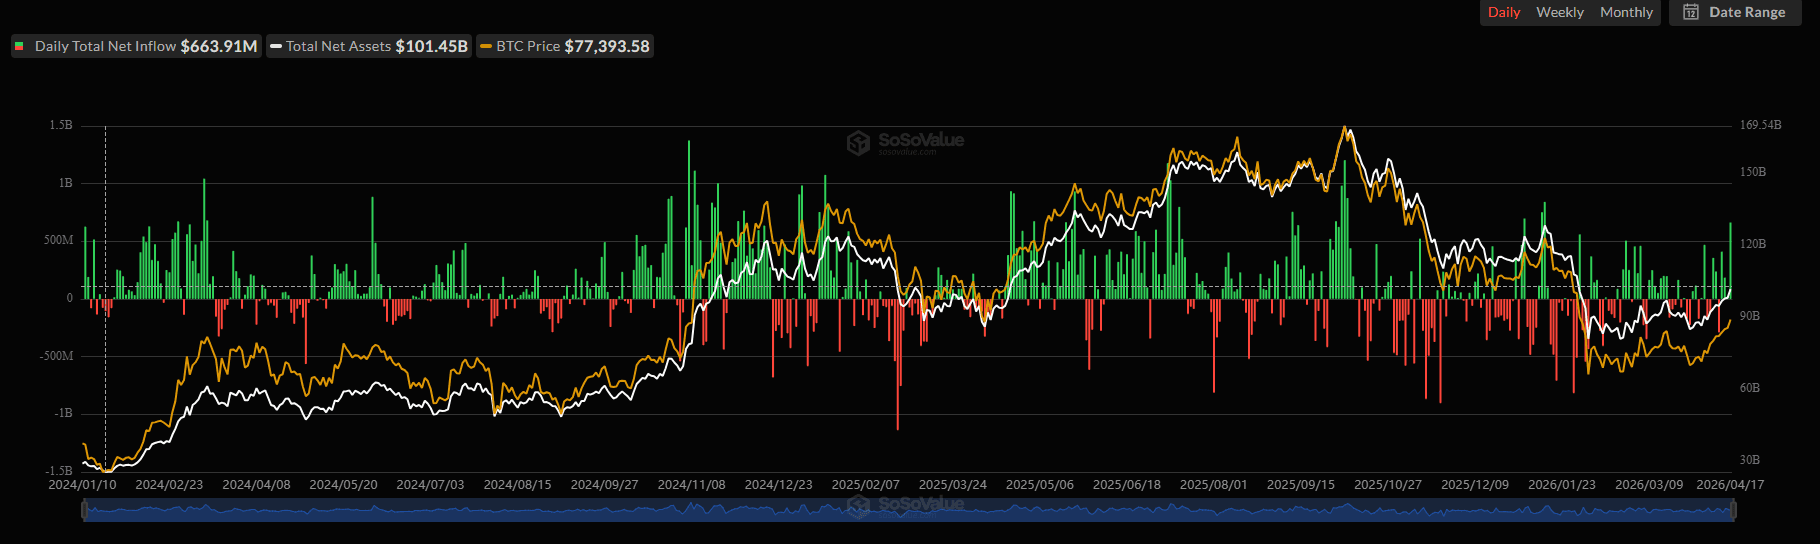
Task: Switch chart to Monthly view
Action: [x=1626, y=12]
